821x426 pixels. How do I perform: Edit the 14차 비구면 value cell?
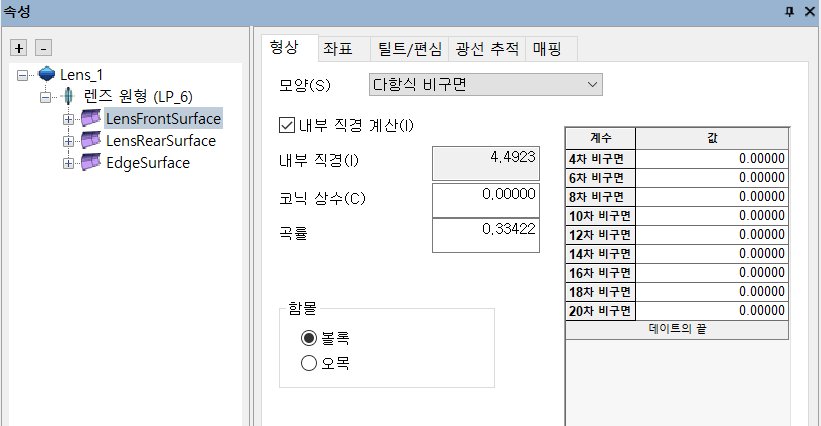tap(712, 254)
